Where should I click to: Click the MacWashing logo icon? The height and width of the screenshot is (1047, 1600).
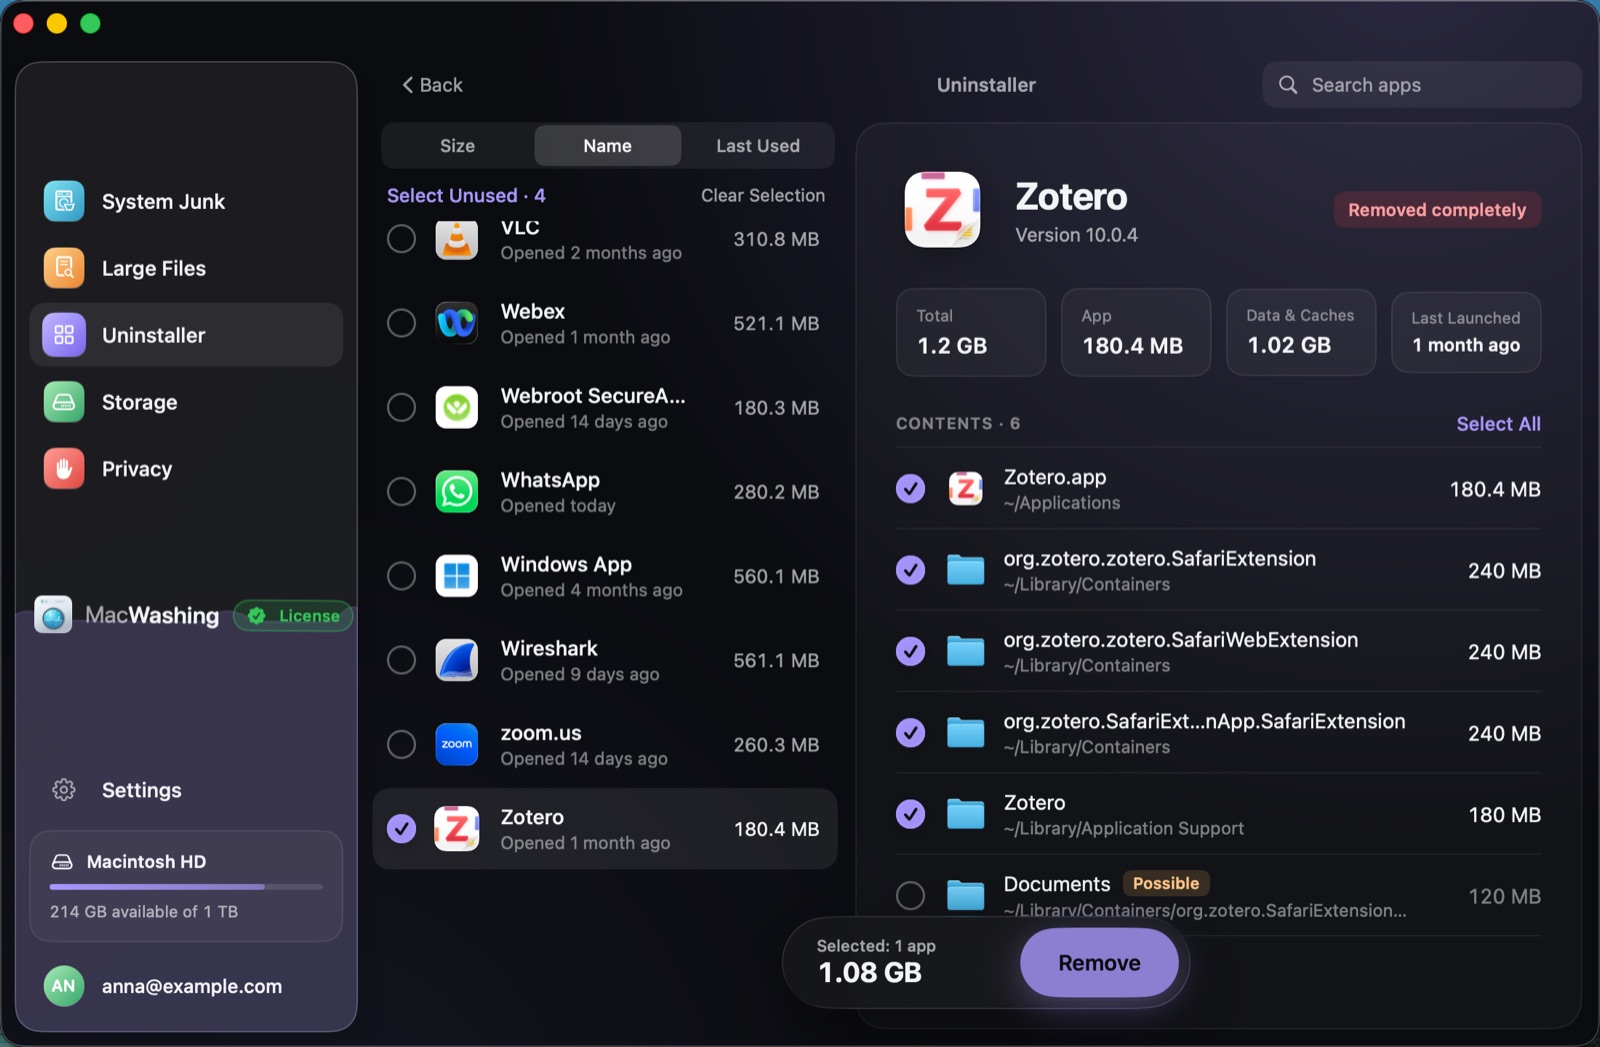pos(53,615)
